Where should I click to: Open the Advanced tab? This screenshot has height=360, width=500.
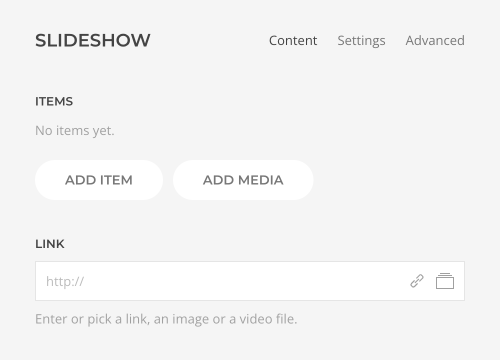click(435, 41)
